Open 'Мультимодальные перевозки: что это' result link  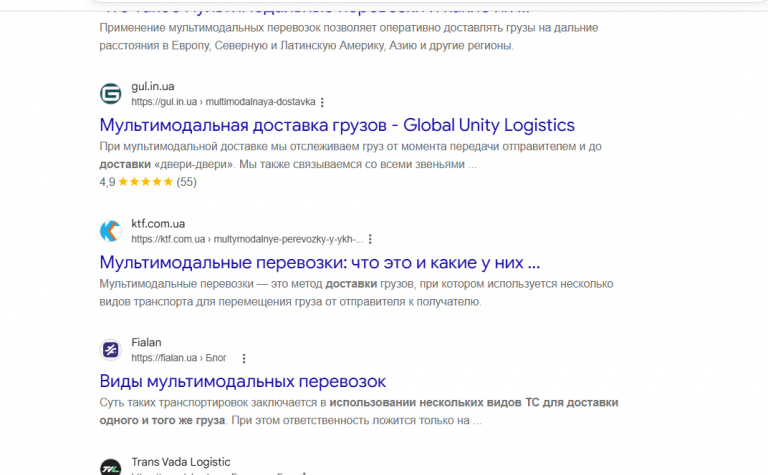(x=319, y=262)
